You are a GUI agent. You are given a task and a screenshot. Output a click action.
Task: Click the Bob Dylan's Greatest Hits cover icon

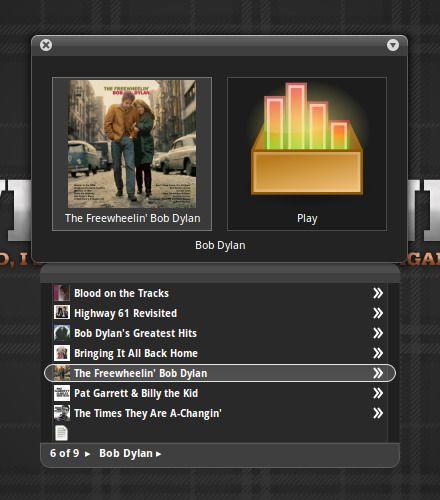pyautogui.click(x=62, y=333)
